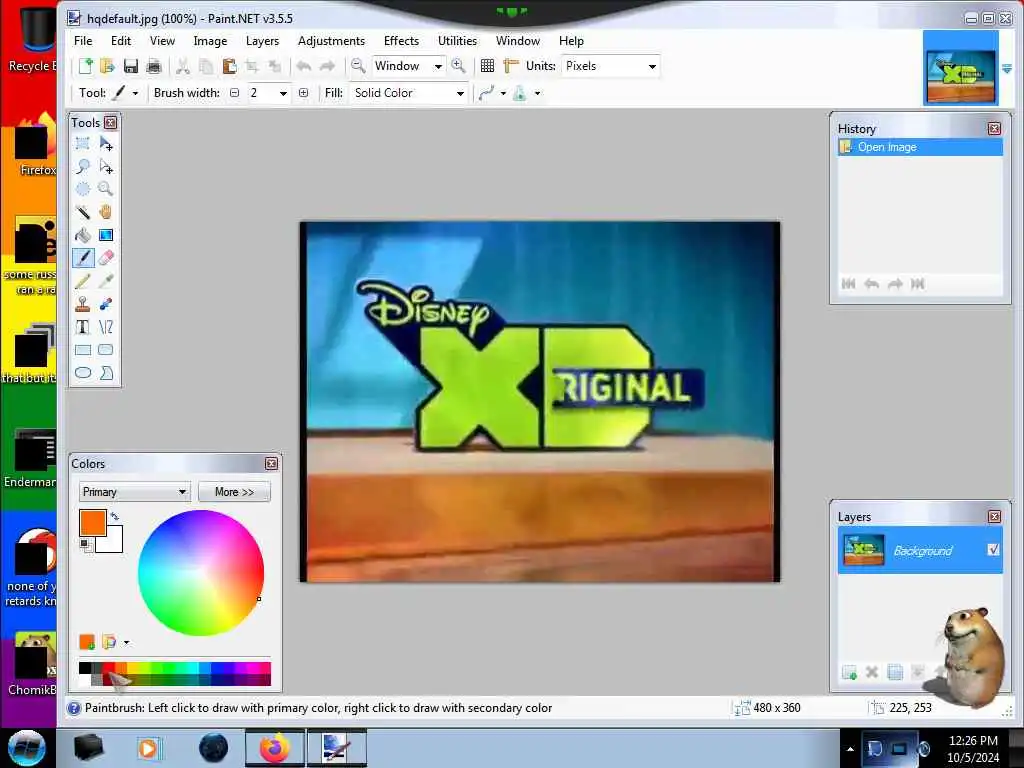Select the Lasso Select tool
1024x768 pixels.
click(83, 167)
